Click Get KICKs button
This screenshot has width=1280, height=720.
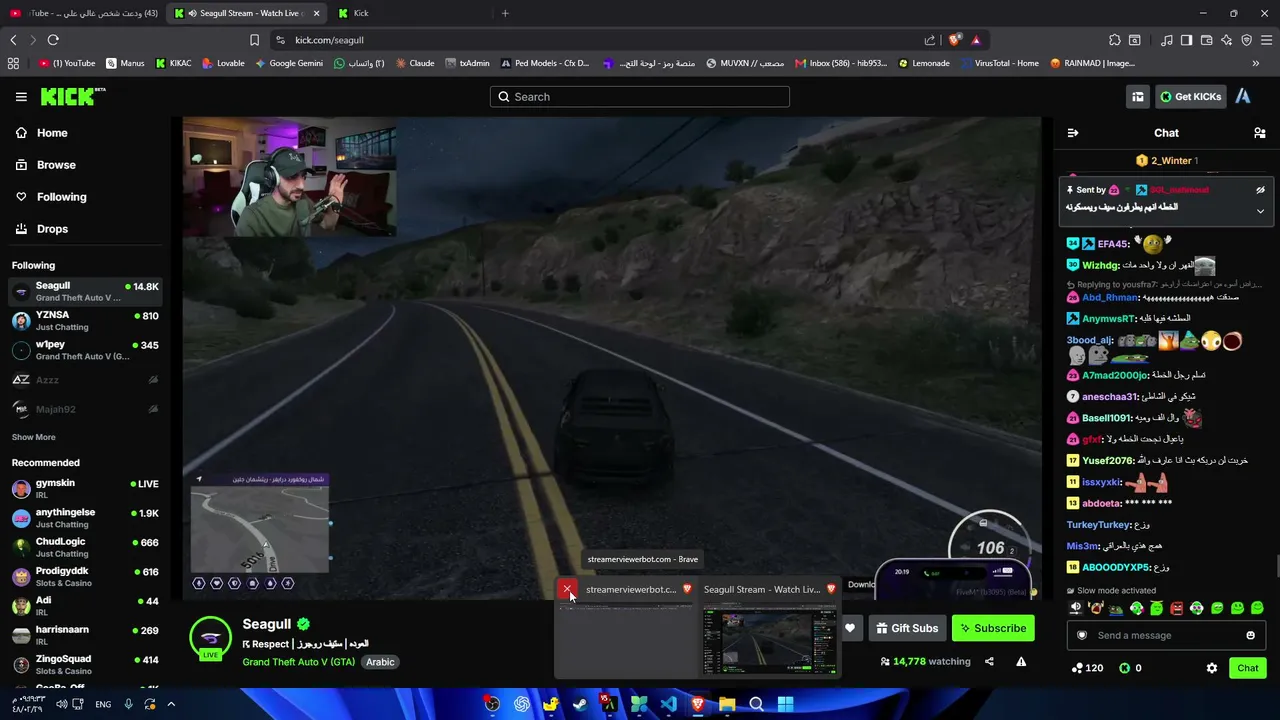[1190, 97]
